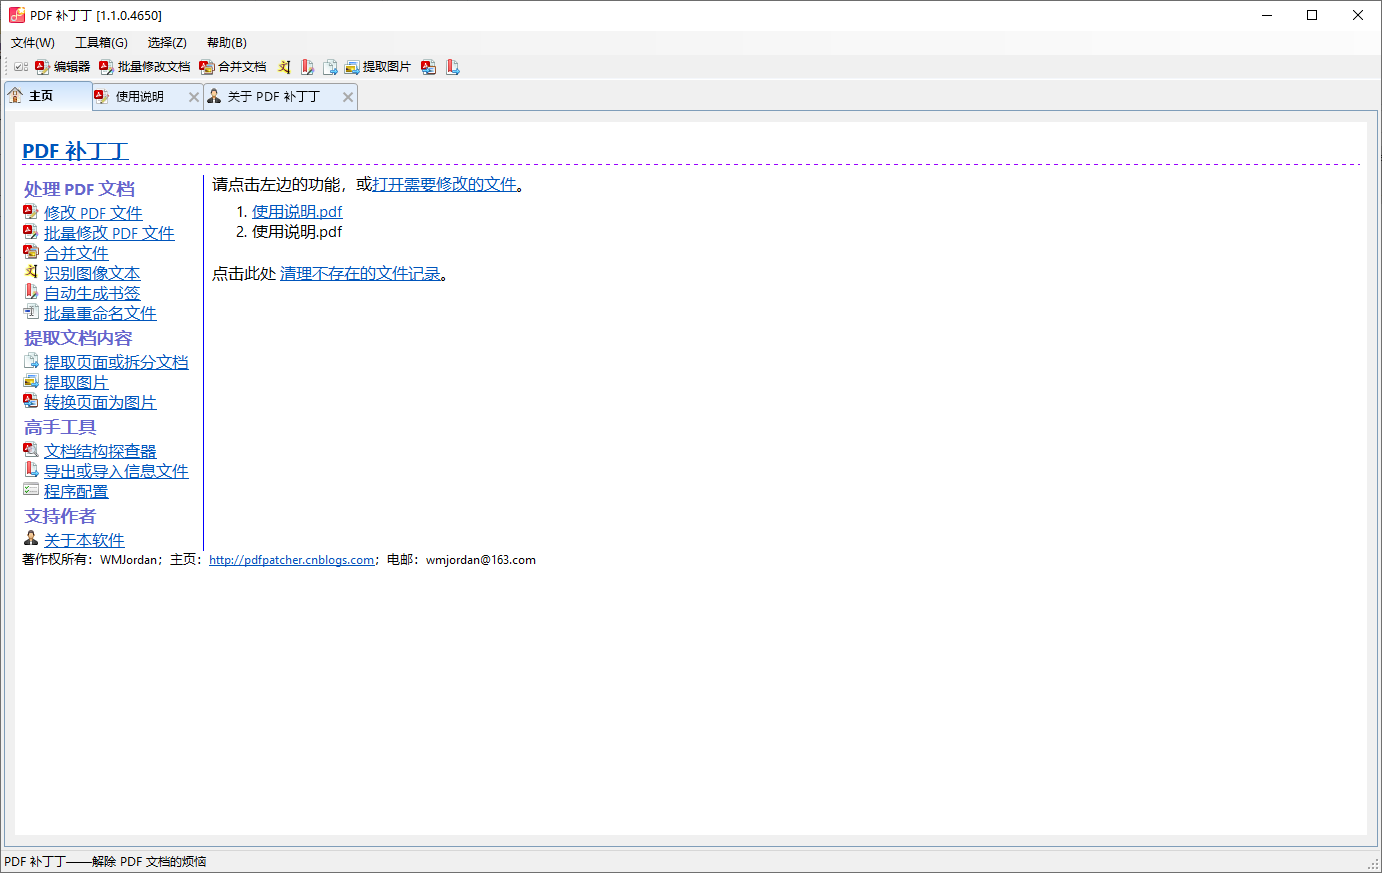Image resolution: width=1382 pixels, height=873 pixels.
Task: Open the 文档结构探查器 link
Action: click(100, 451)
